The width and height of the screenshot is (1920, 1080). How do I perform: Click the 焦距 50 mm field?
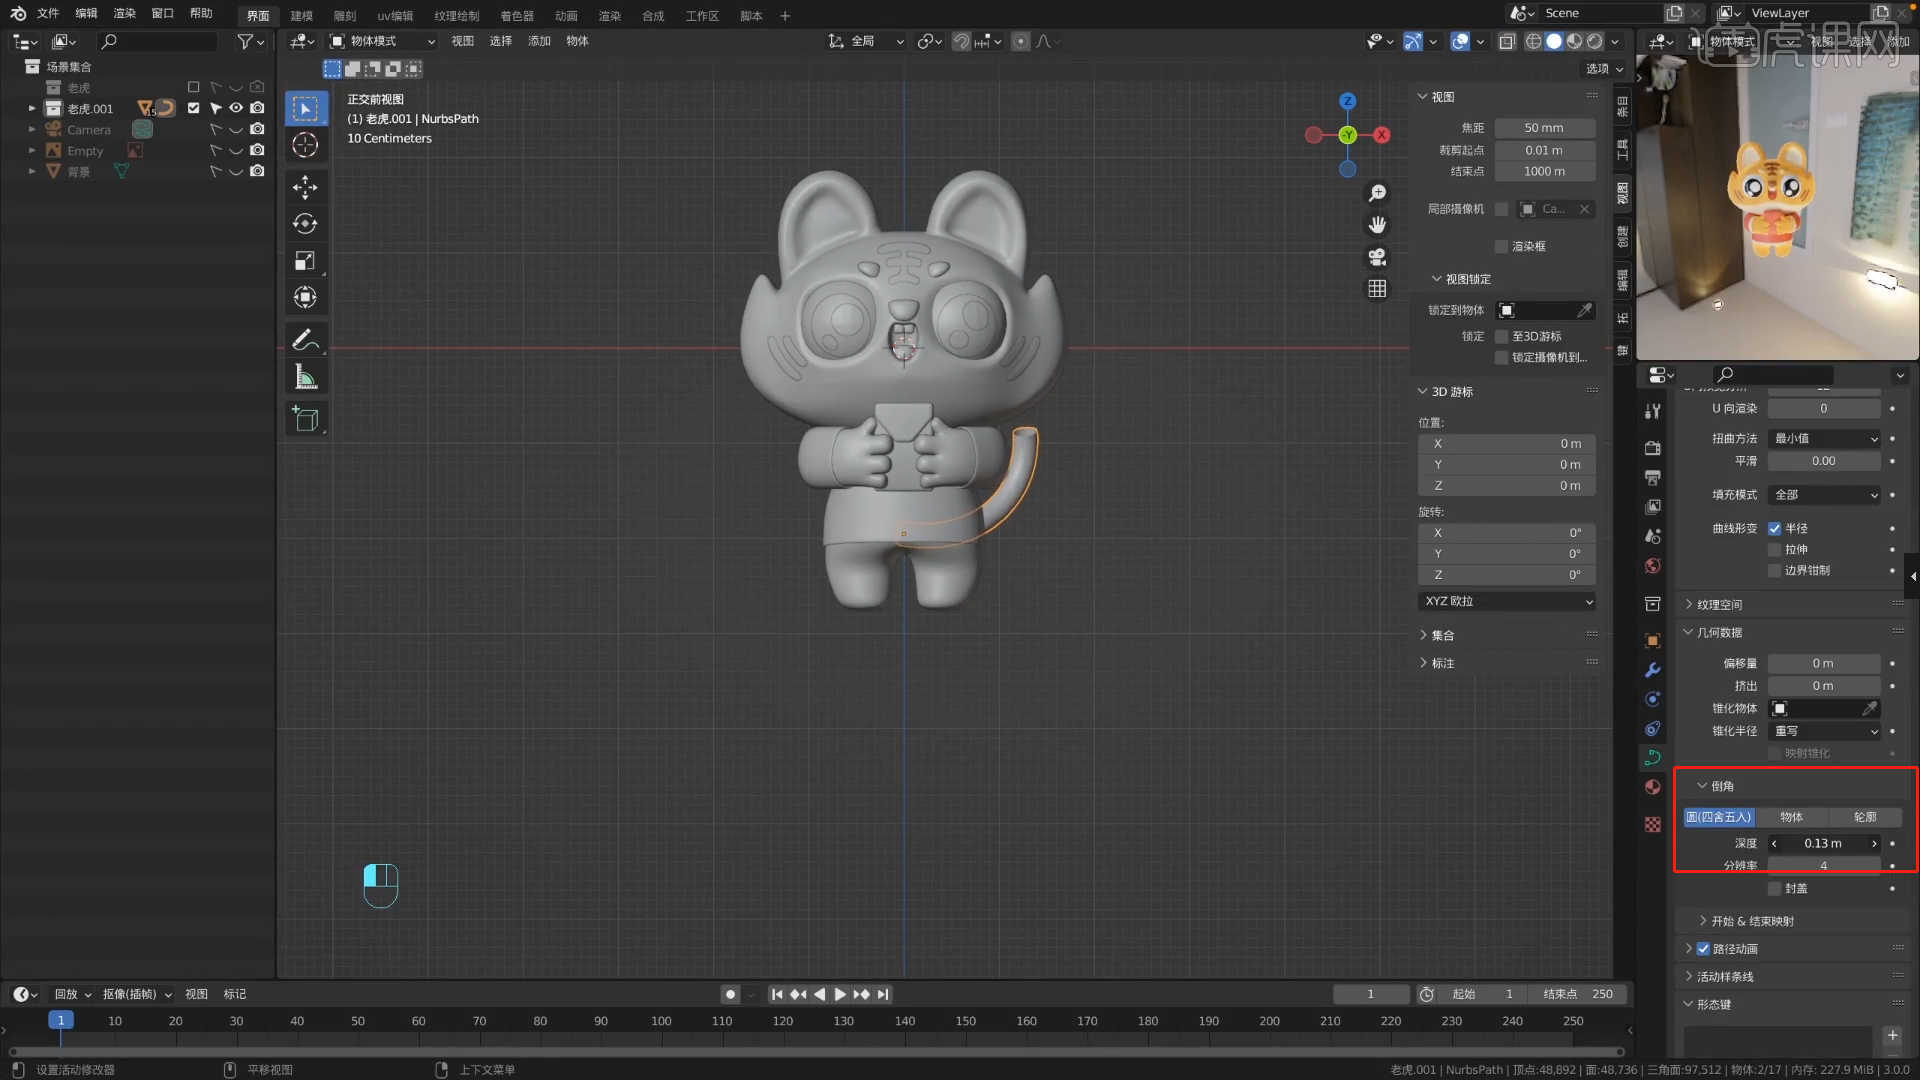coord(1543,128)
